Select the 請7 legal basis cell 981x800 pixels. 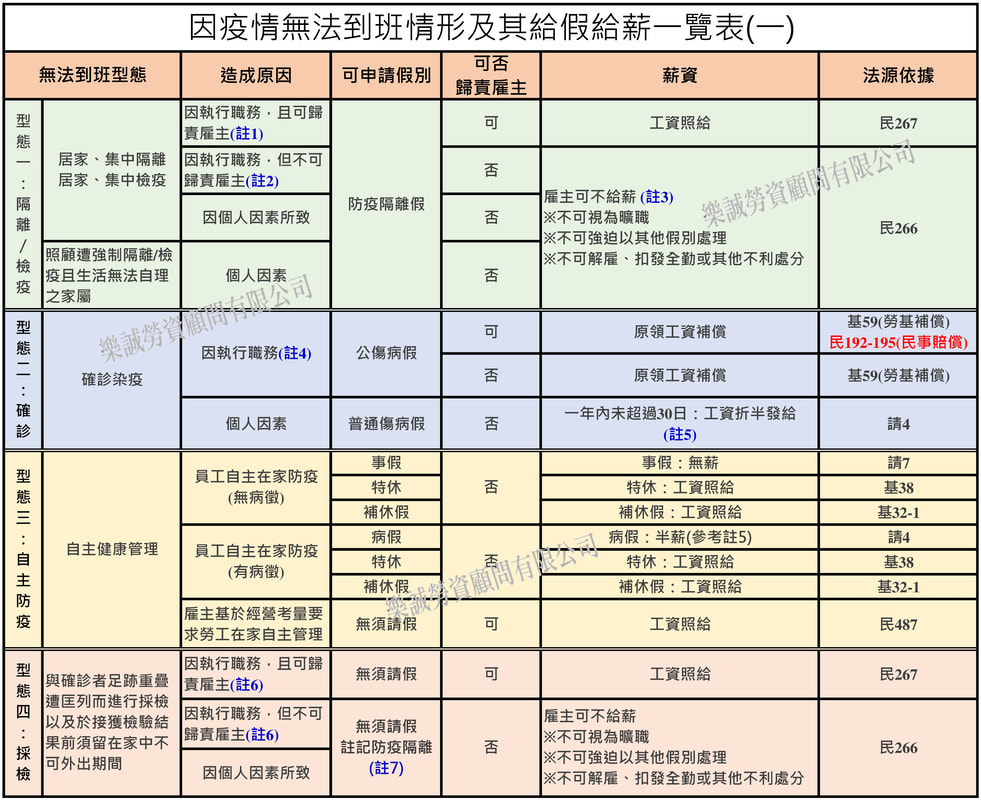[898, 463]
